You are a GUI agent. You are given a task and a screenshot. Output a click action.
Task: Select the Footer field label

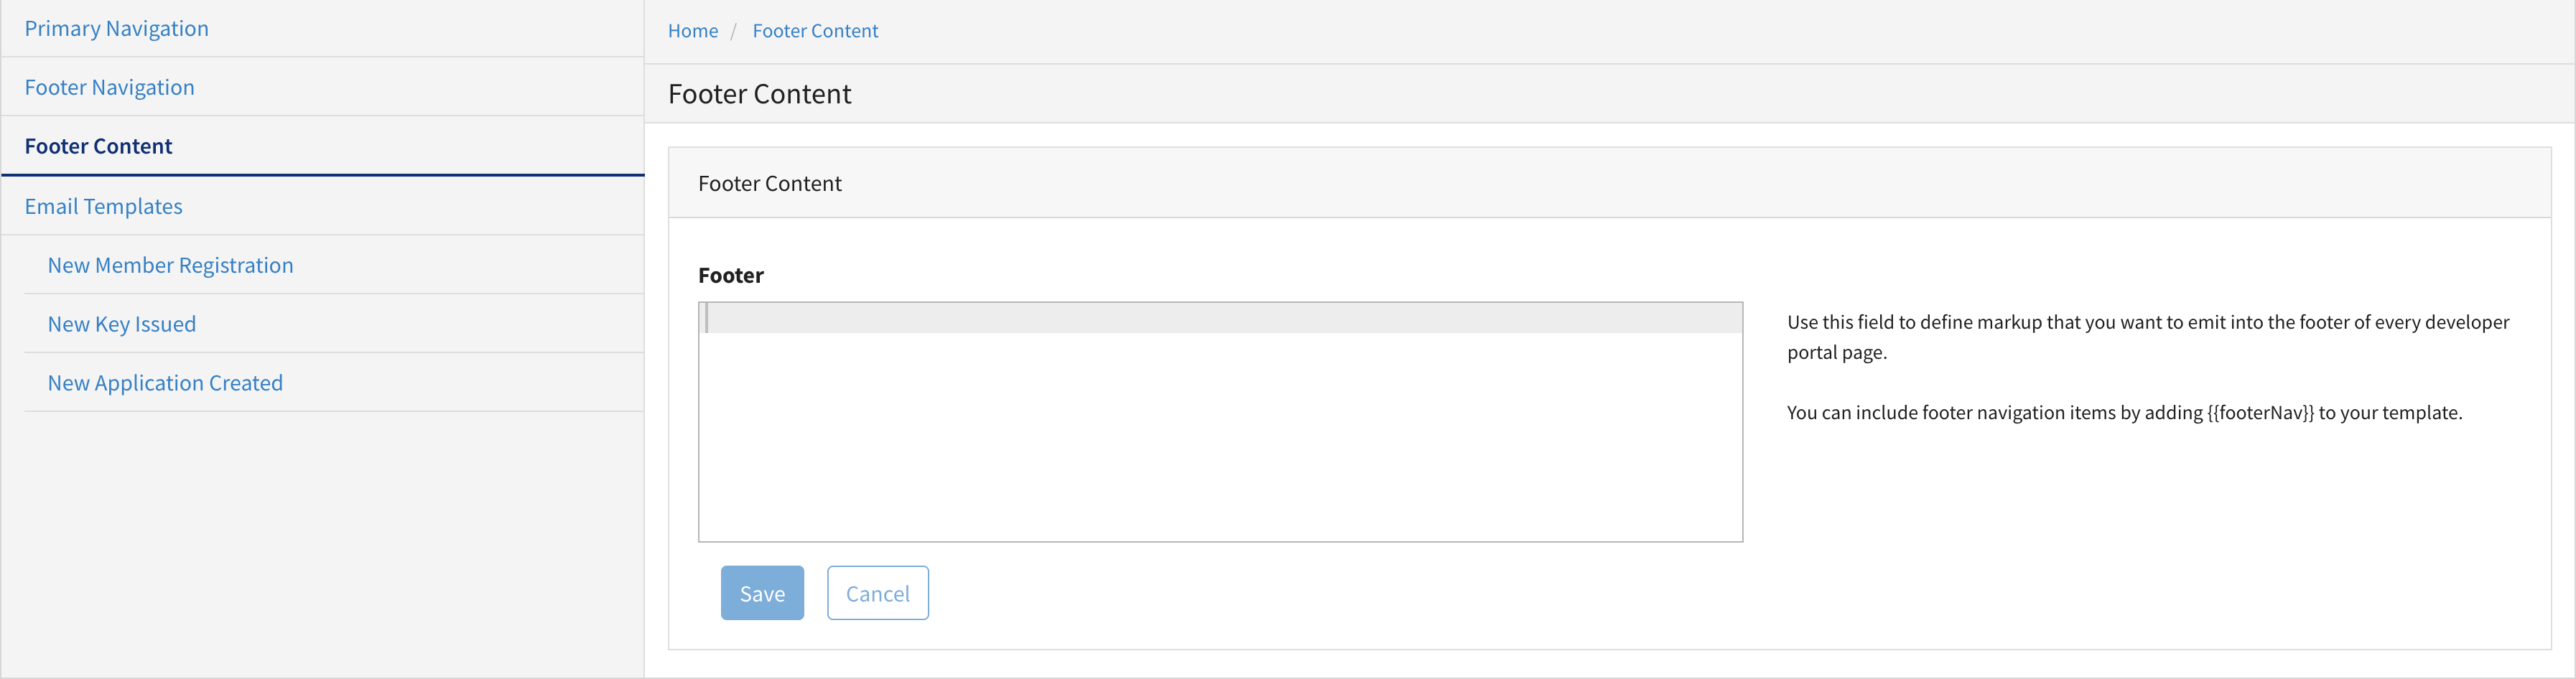tap(730, 275)
